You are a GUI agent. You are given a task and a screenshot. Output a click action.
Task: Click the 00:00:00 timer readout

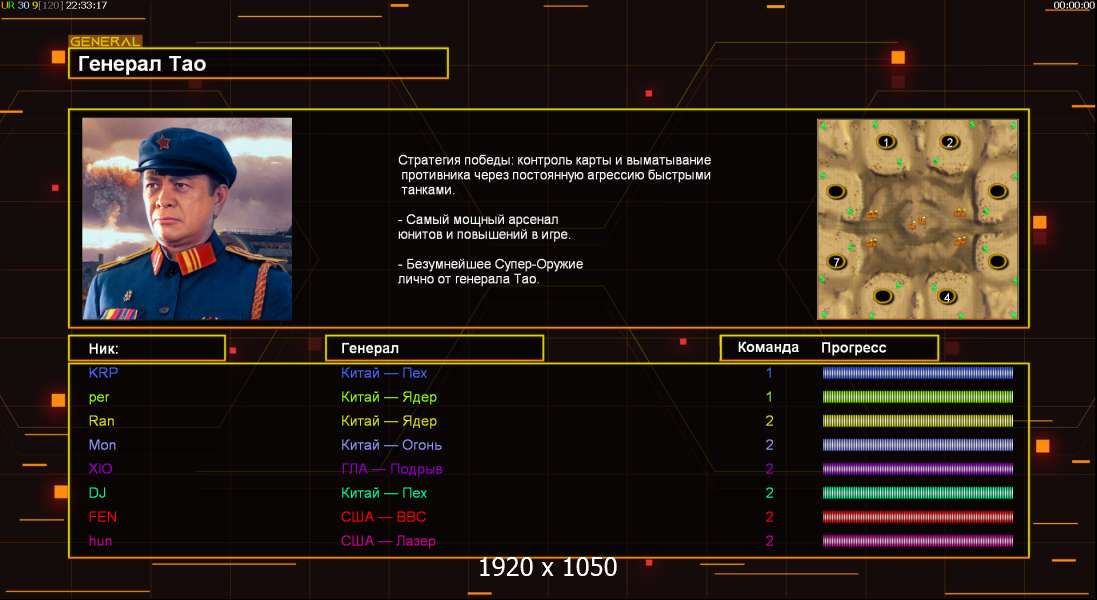tap(1074, 6)
